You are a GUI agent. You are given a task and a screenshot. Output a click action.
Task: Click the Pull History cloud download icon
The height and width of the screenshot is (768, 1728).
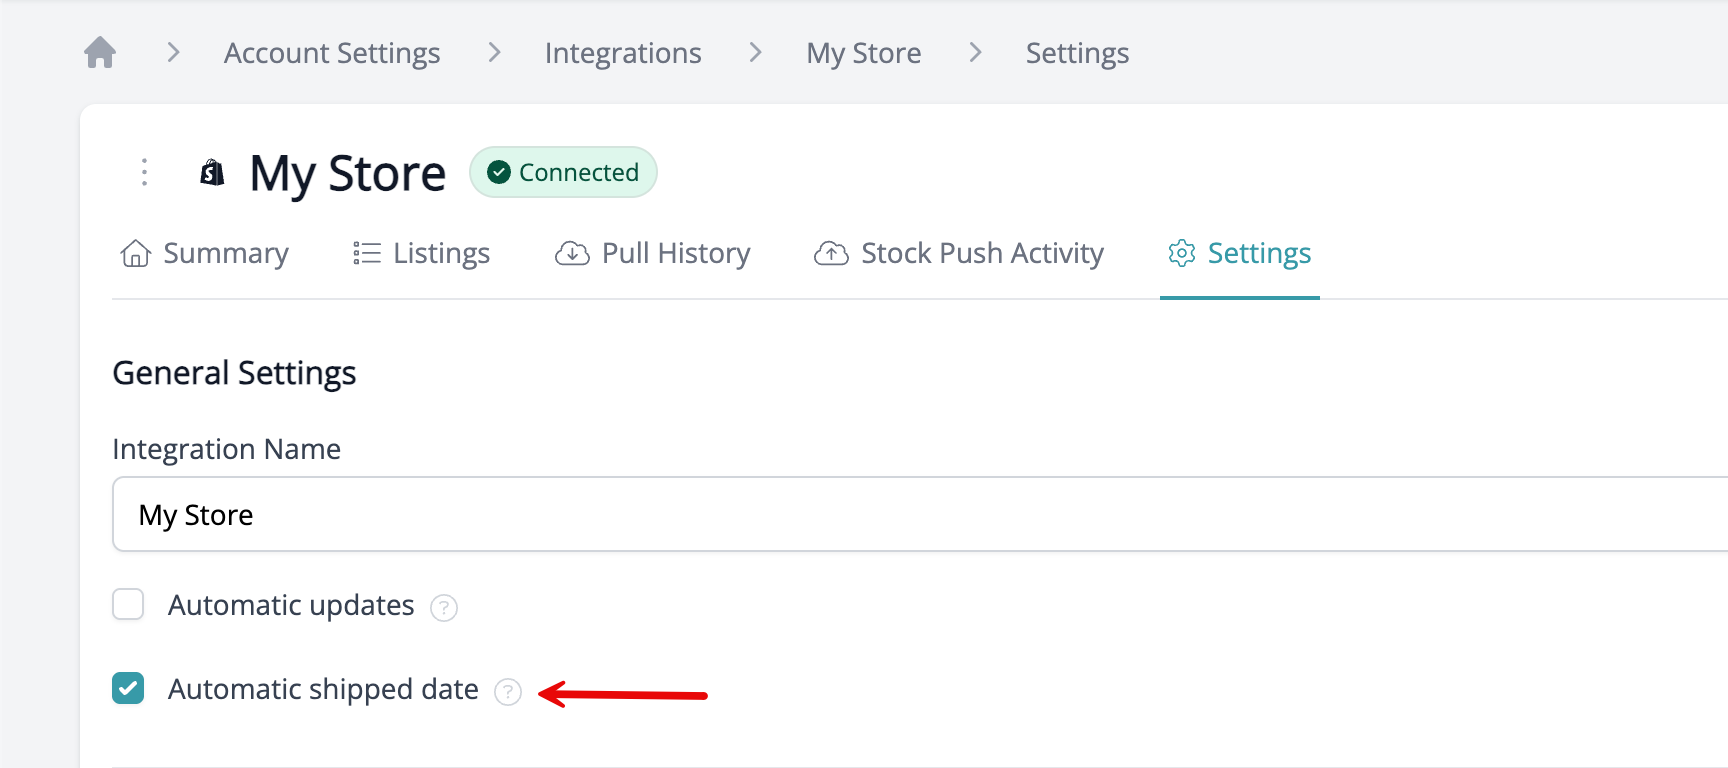(572, 253)
